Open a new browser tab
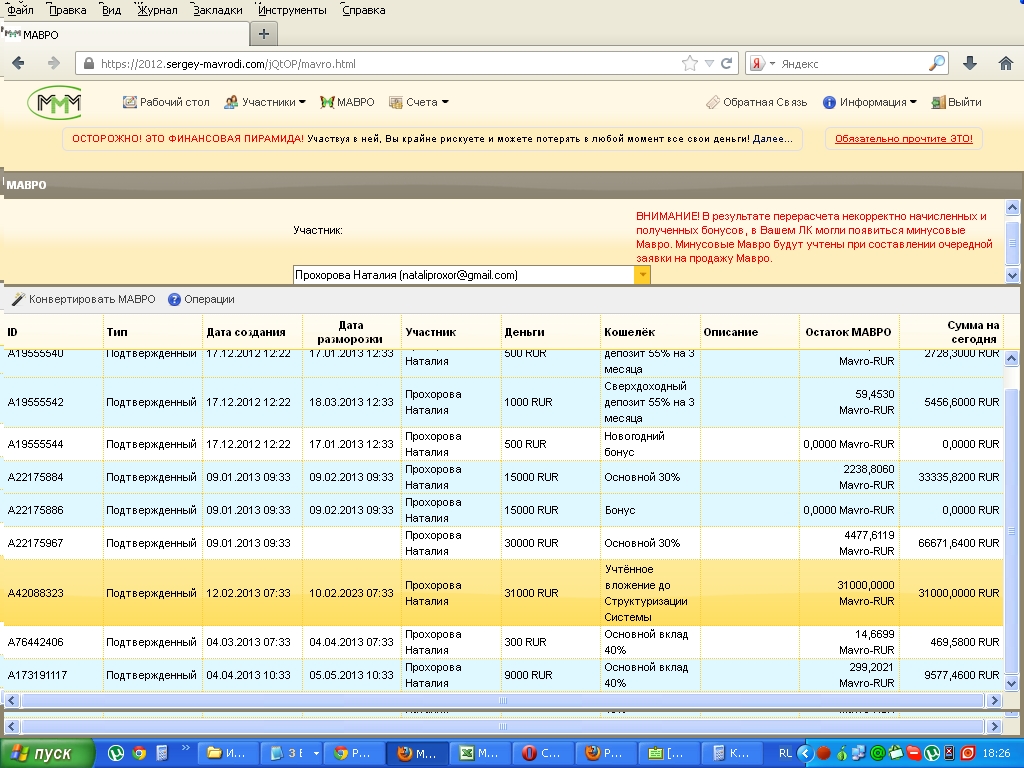This screenshot has width=1024, height=768. 264,34
